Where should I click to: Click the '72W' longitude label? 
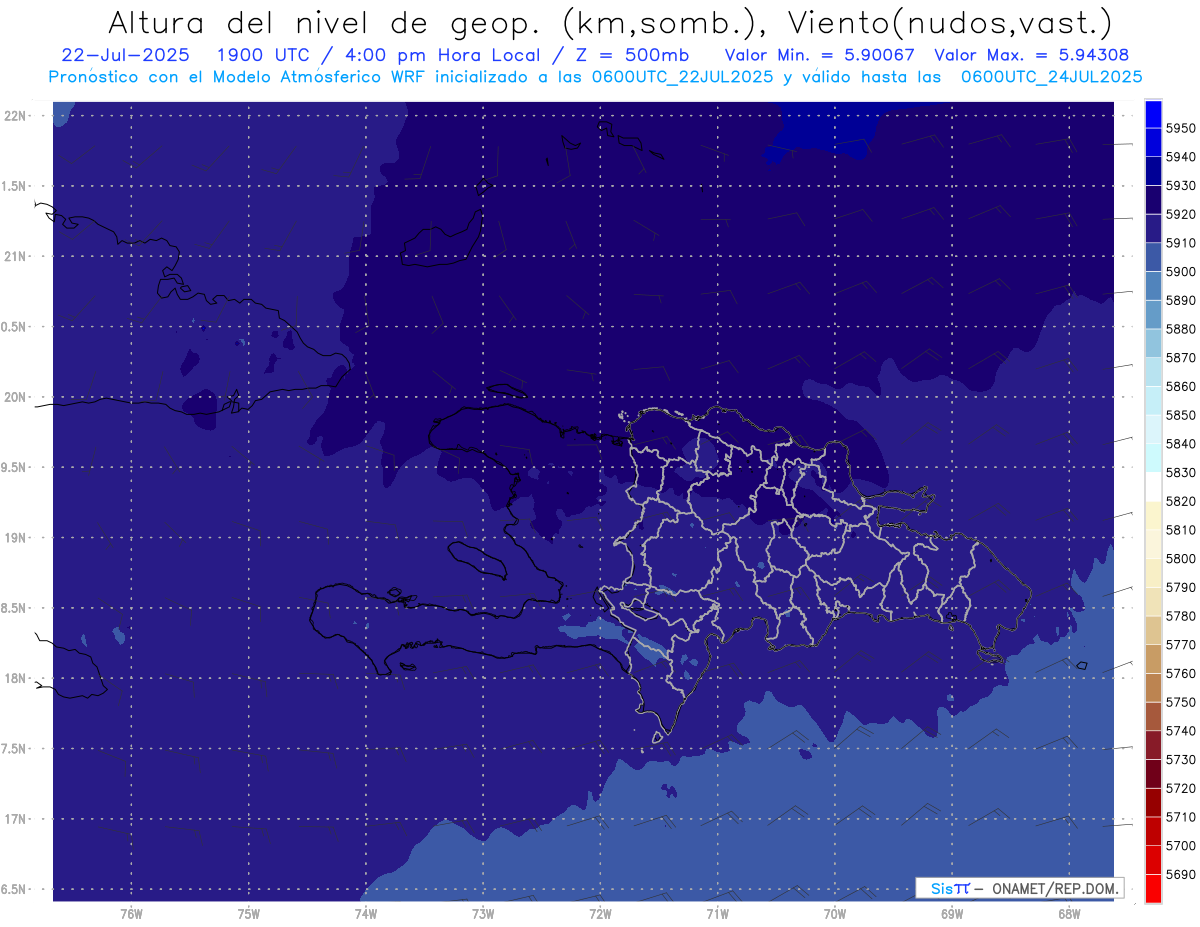[600, 914]
